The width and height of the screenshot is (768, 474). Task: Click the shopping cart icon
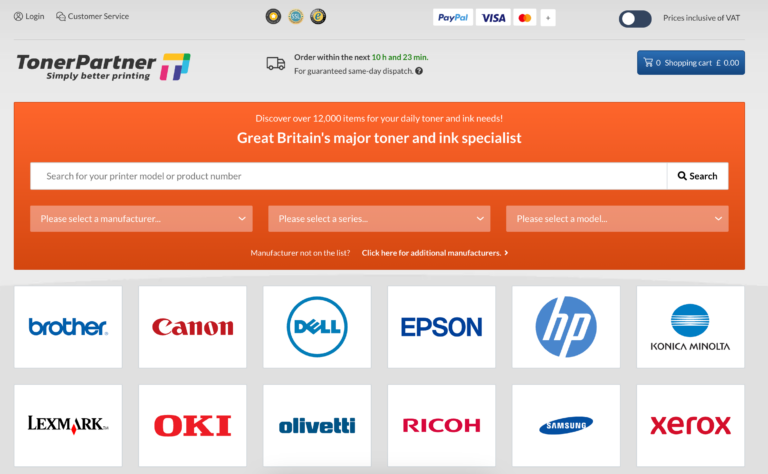[648, 62]
